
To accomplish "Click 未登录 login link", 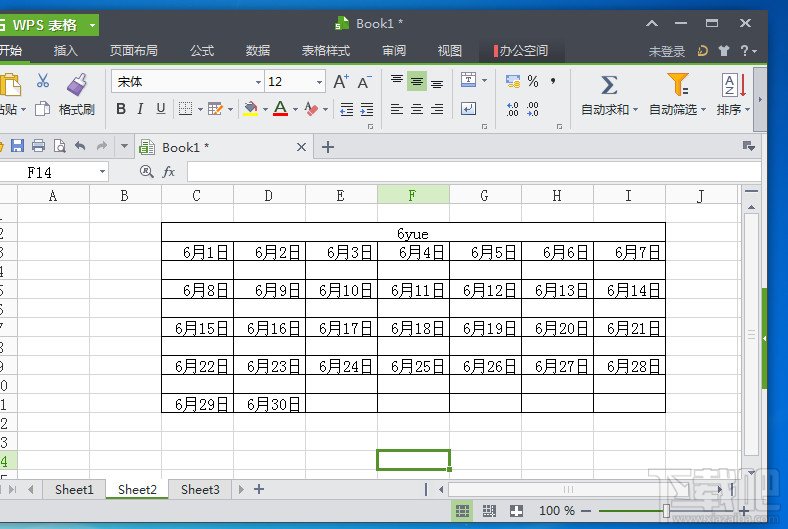I will click(x=666, y=51).
